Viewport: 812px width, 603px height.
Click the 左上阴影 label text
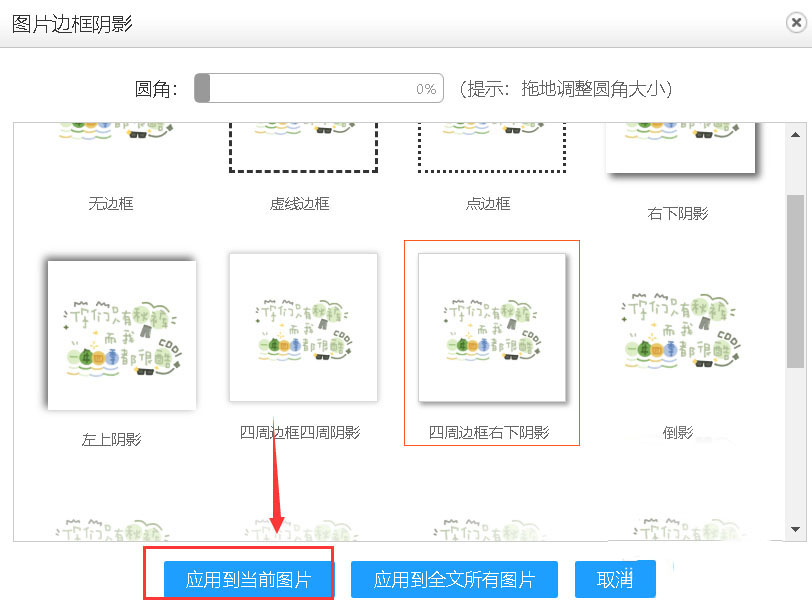coord(111,440)
